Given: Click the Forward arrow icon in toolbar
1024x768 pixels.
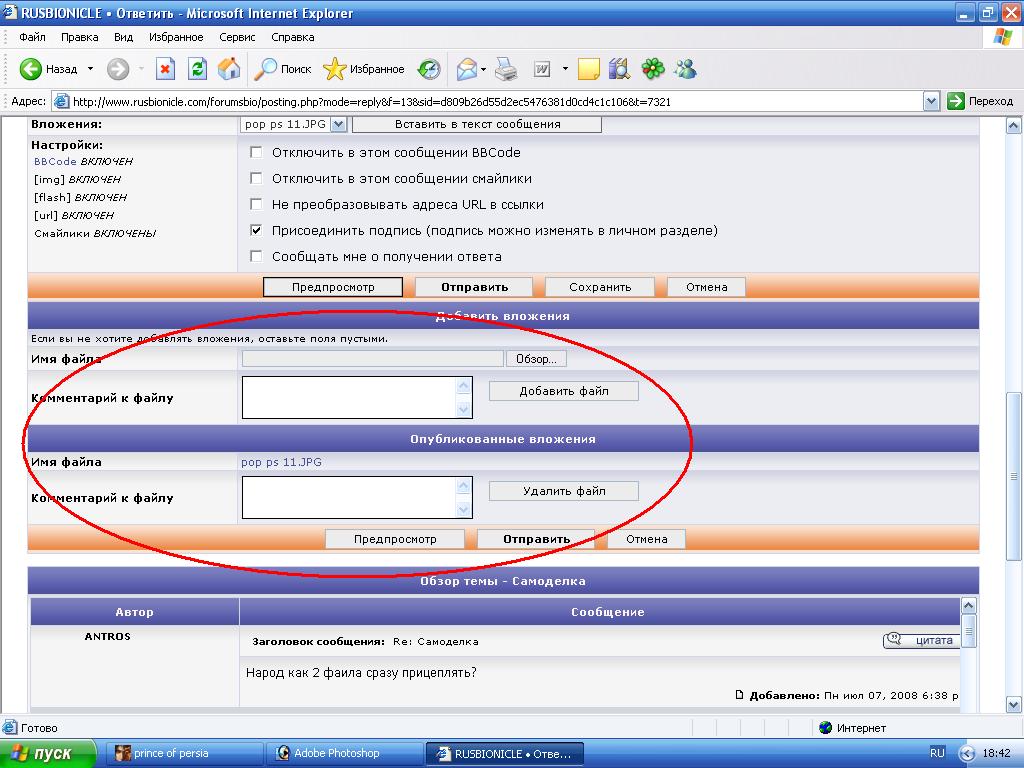Looking at the screenshot, I should pos(118,69).
